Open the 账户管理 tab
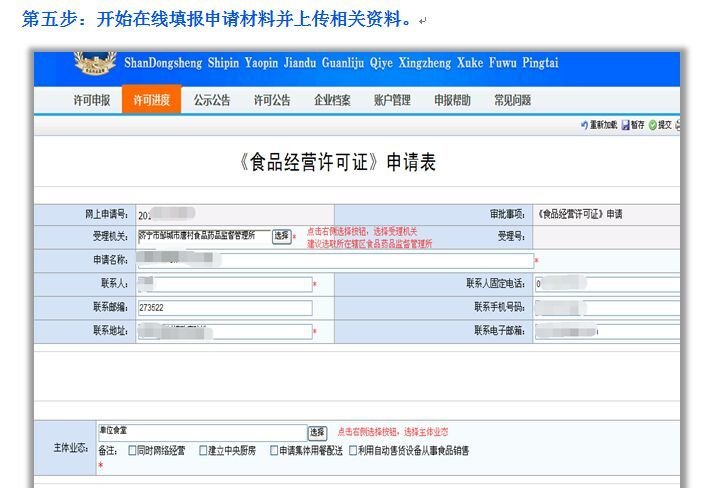Image resolution: width=721 pixels, height=488 pixels. [392, 100]
